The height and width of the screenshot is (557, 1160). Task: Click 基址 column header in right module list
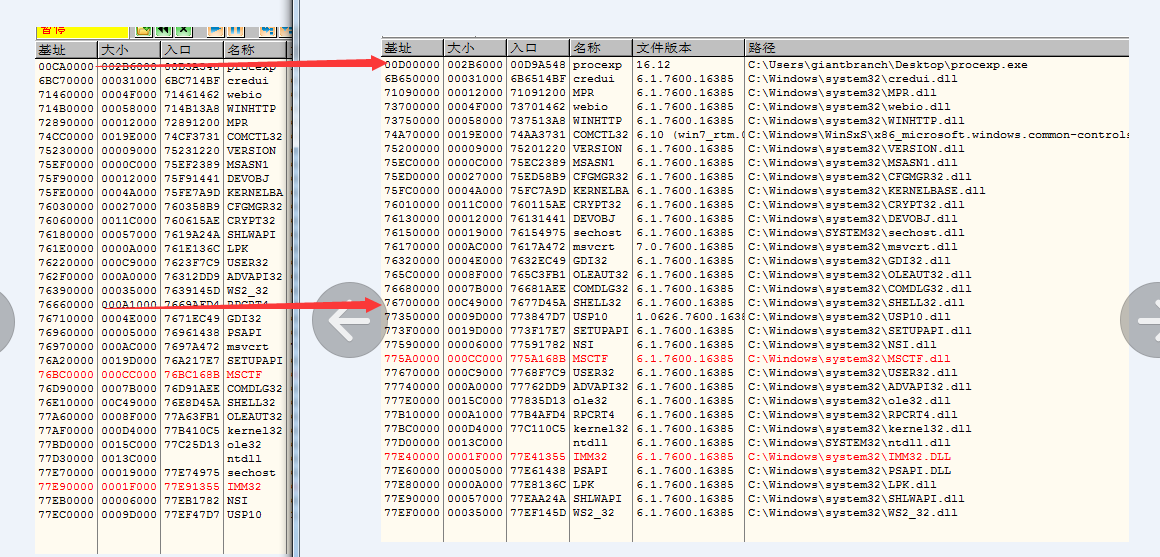(x=412, y=48)
